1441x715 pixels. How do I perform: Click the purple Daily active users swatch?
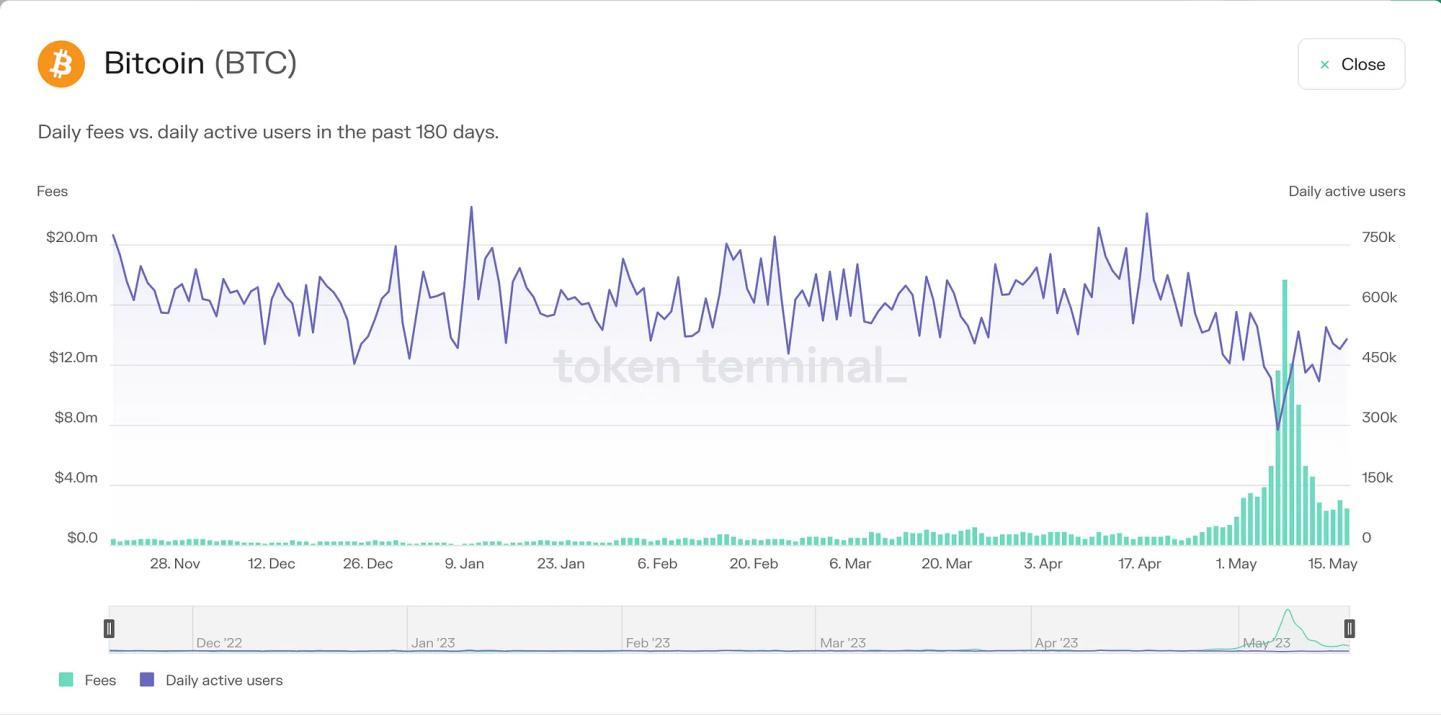147,680
